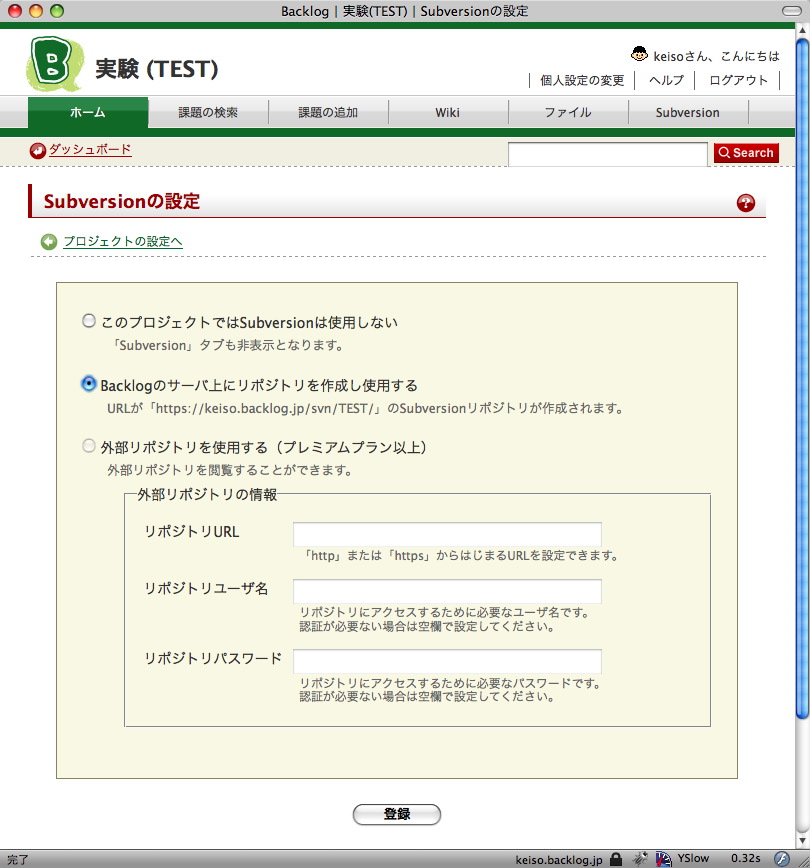Open the 課題の検索 tab
Viewport: 810px width, 868px height.
(208, 113)
